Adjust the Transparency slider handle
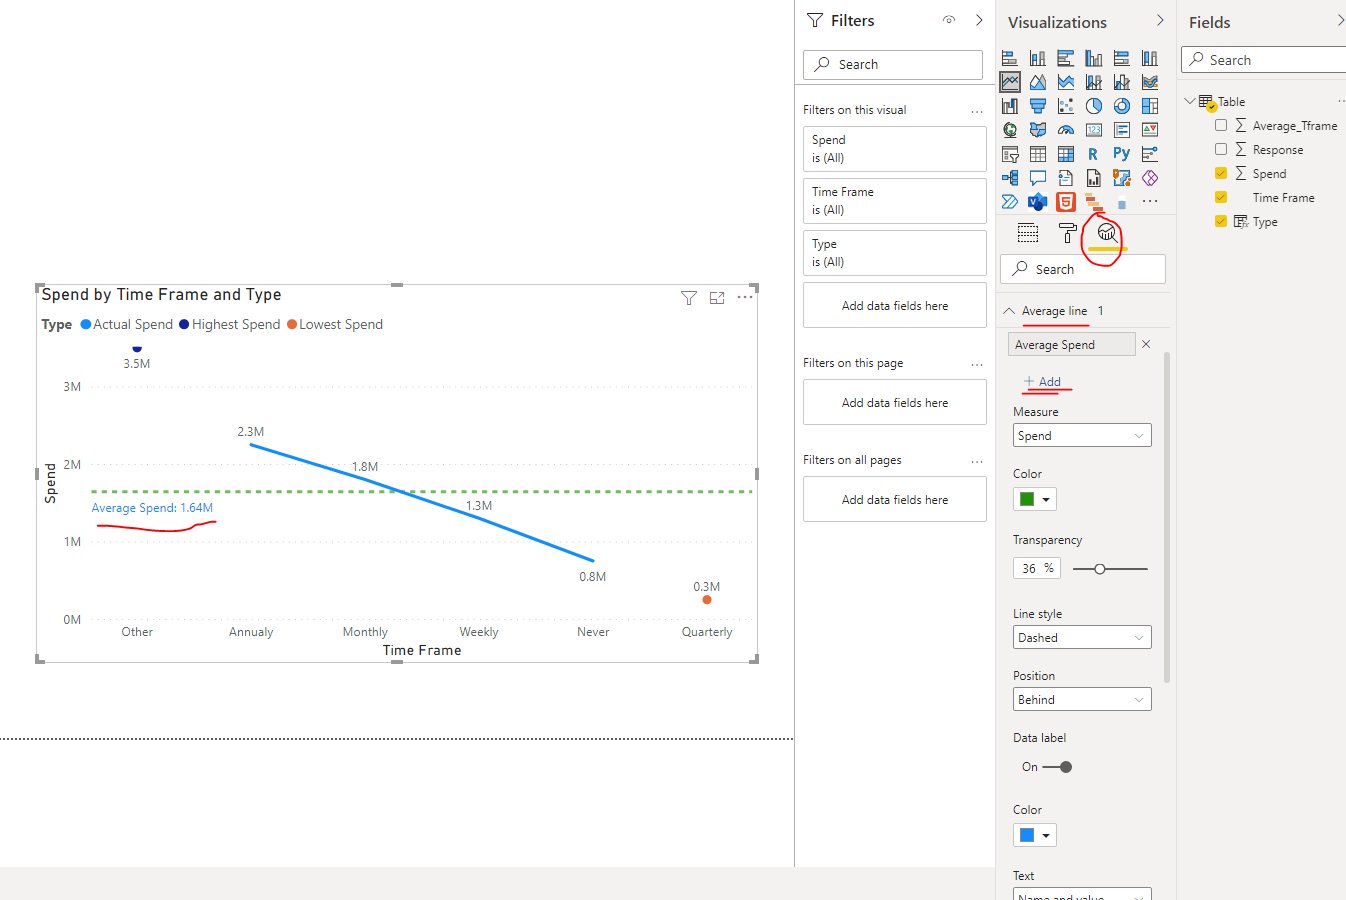Screen dimensions: 1346x900 (1100, 569)
